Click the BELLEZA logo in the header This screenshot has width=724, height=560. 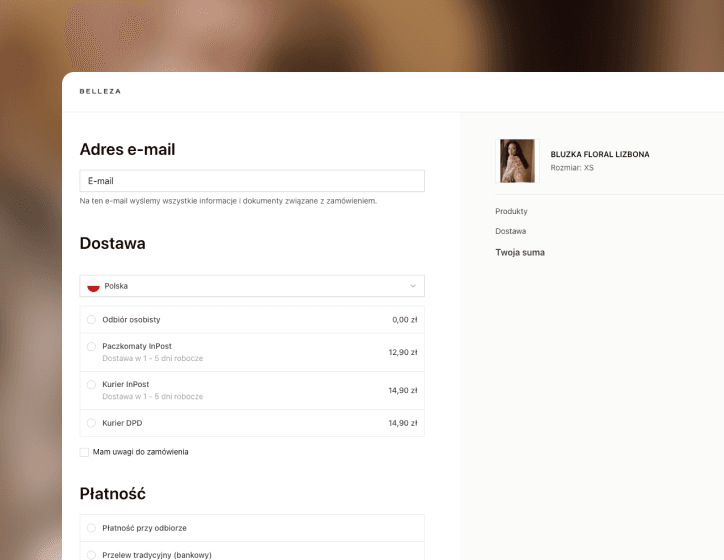[100, 91]
